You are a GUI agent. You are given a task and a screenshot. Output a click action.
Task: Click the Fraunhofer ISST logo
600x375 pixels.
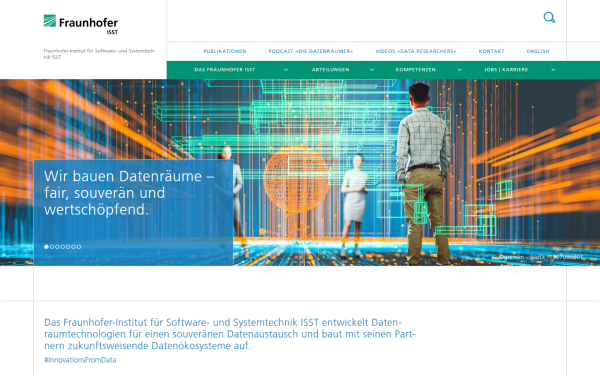(81, 24)
